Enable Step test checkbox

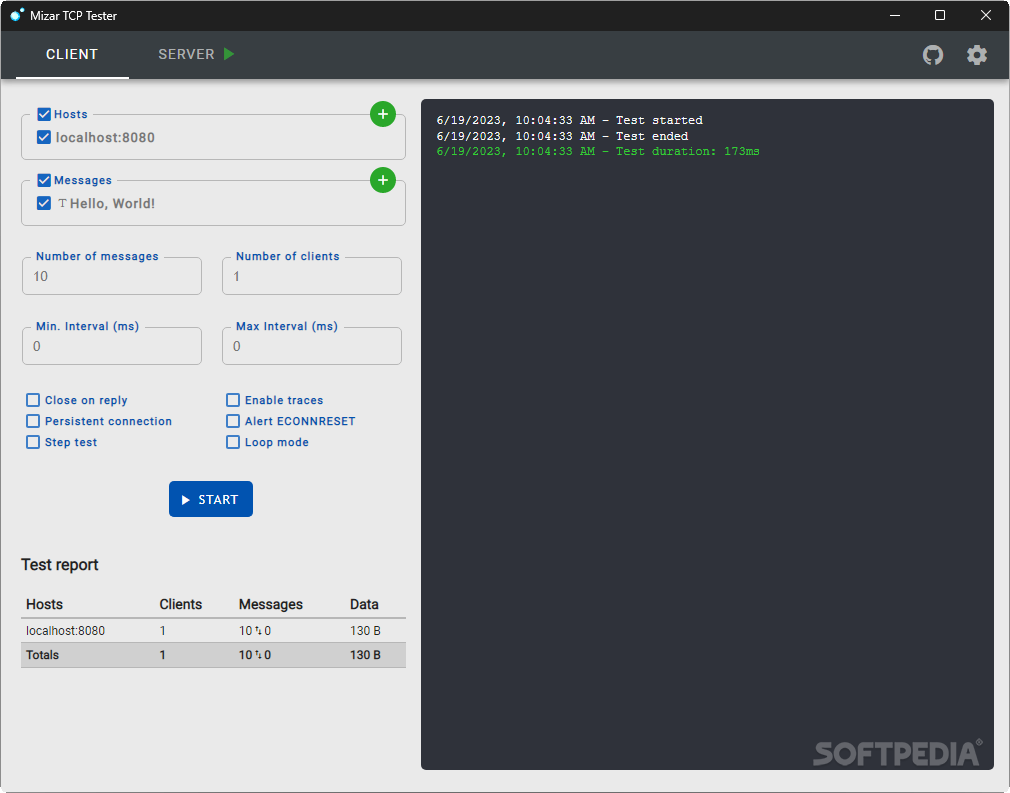[x=33, y=442]
